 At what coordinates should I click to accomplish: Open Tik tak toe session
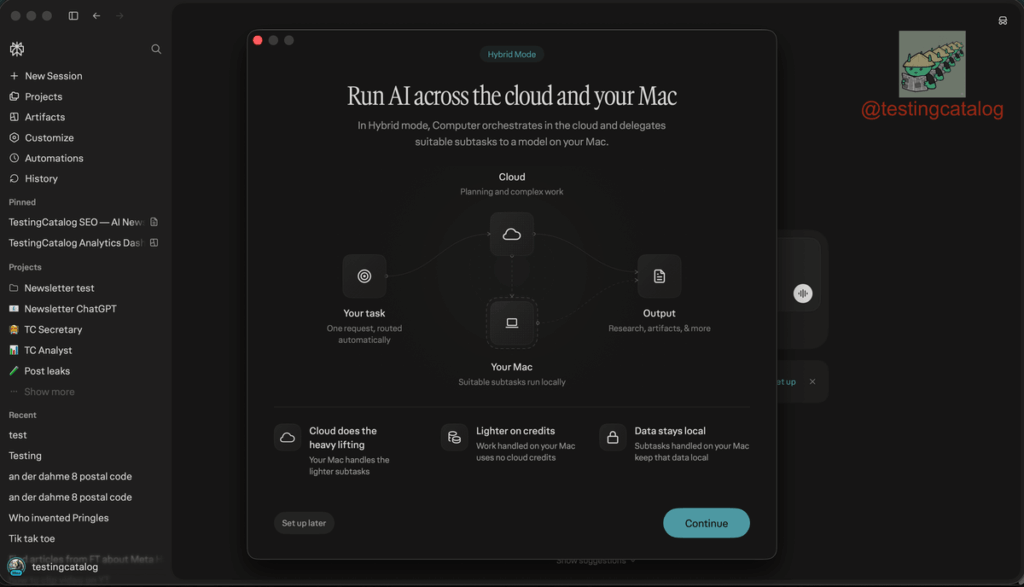[32, 539]
